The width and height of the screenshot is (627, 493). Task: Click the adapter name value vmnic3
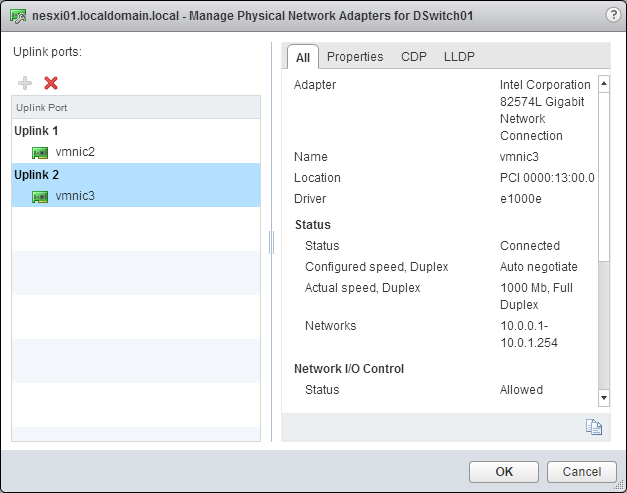tap(519, 157)
